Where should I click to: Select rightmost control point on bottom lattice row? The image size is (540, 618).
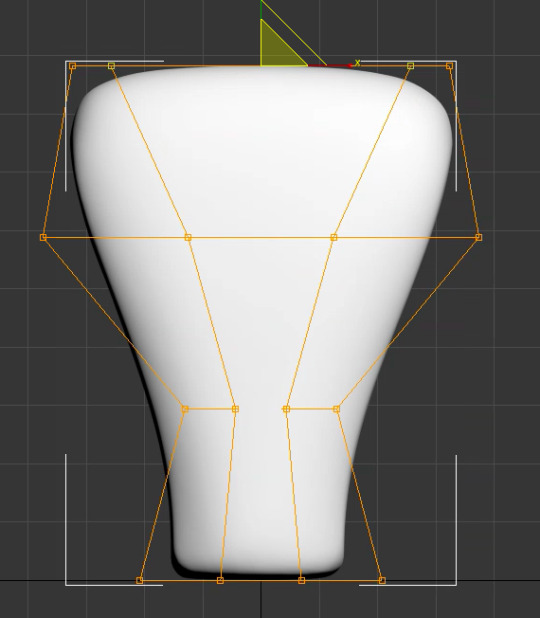tap(382, 580)
